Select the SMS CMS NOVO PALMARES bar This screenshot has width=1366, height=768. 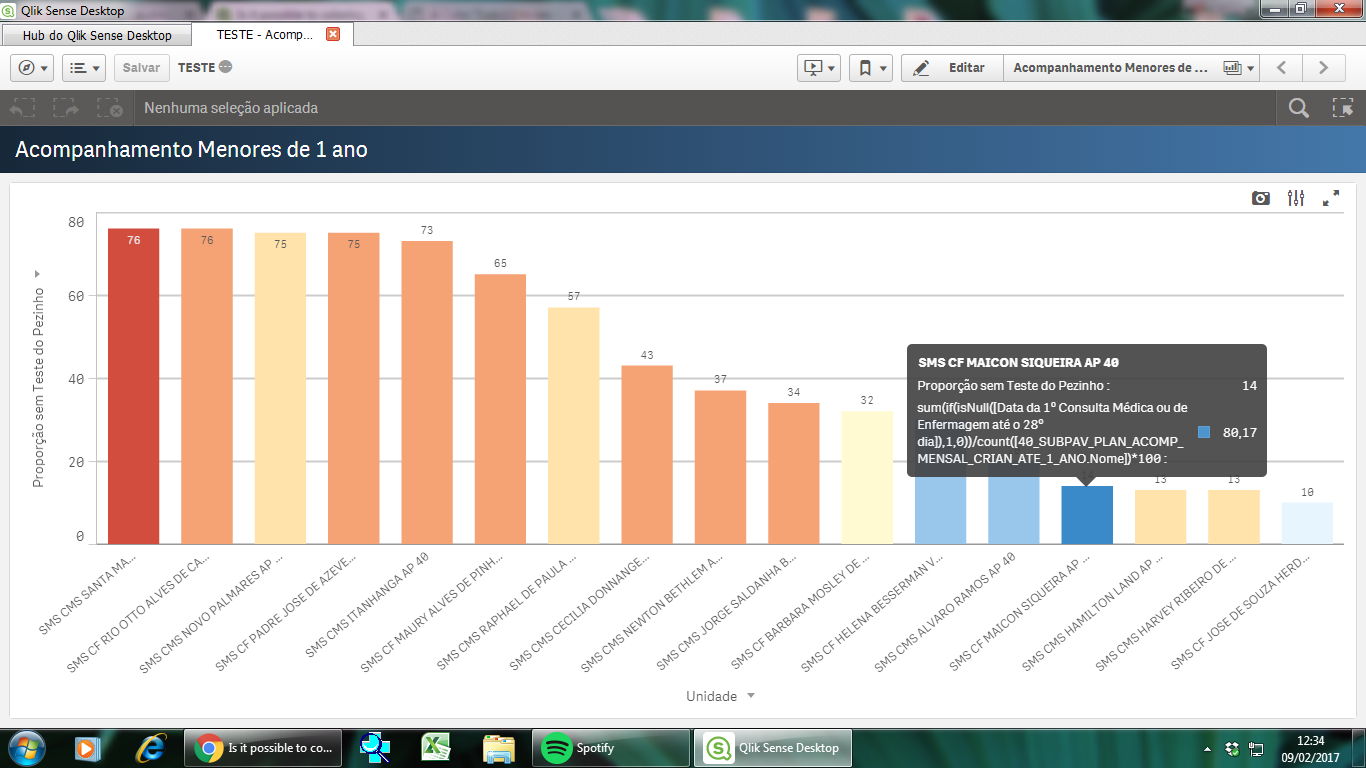(280, 388)
